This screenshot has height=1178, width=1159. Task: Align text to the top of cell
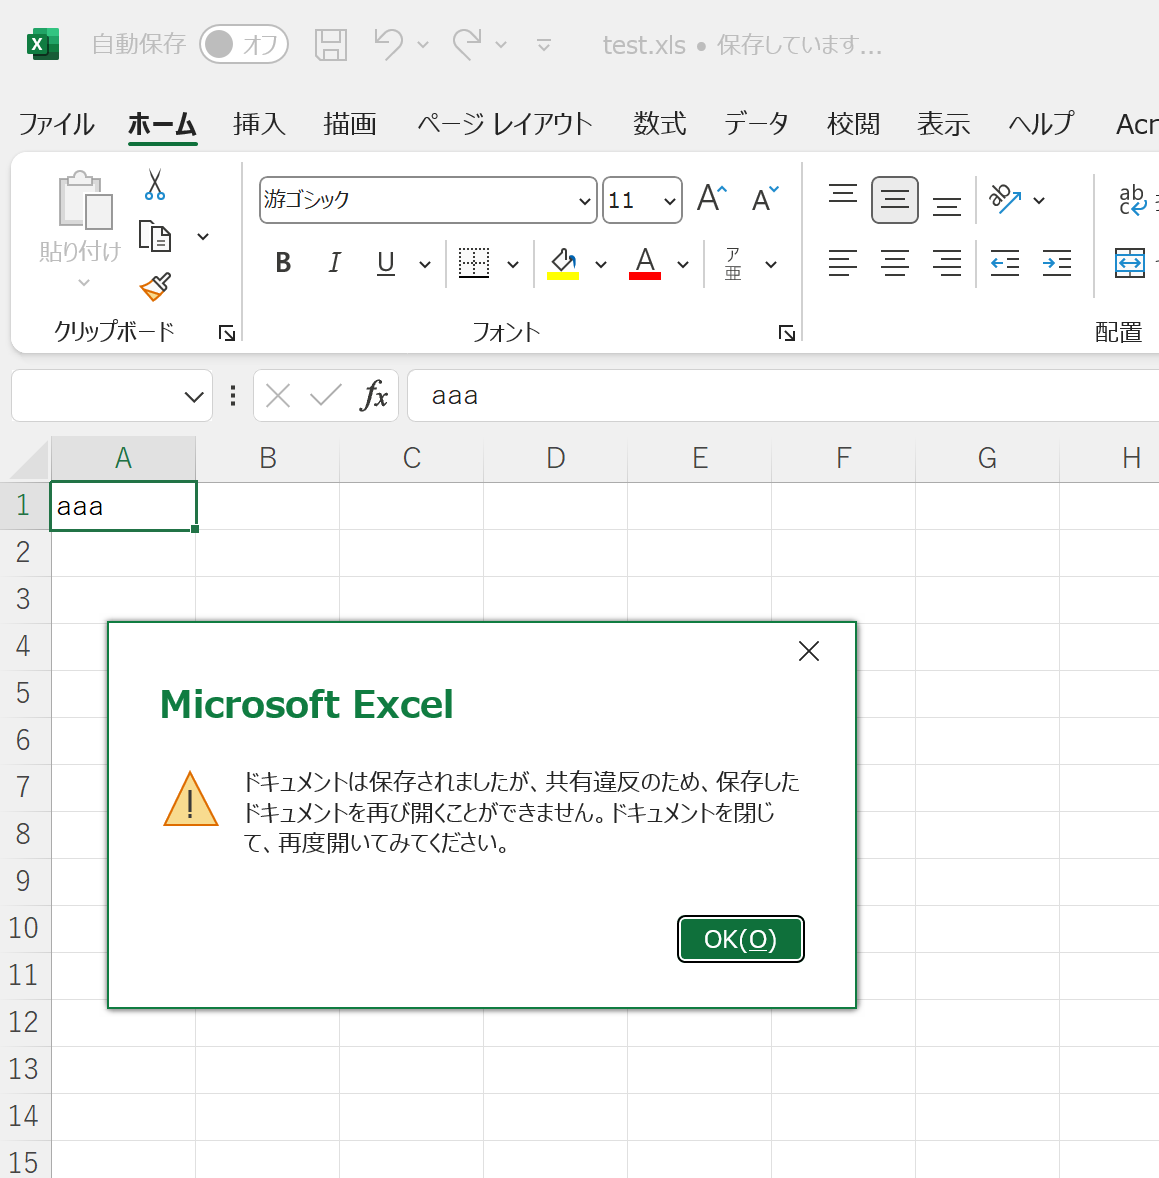click(843, 194)
